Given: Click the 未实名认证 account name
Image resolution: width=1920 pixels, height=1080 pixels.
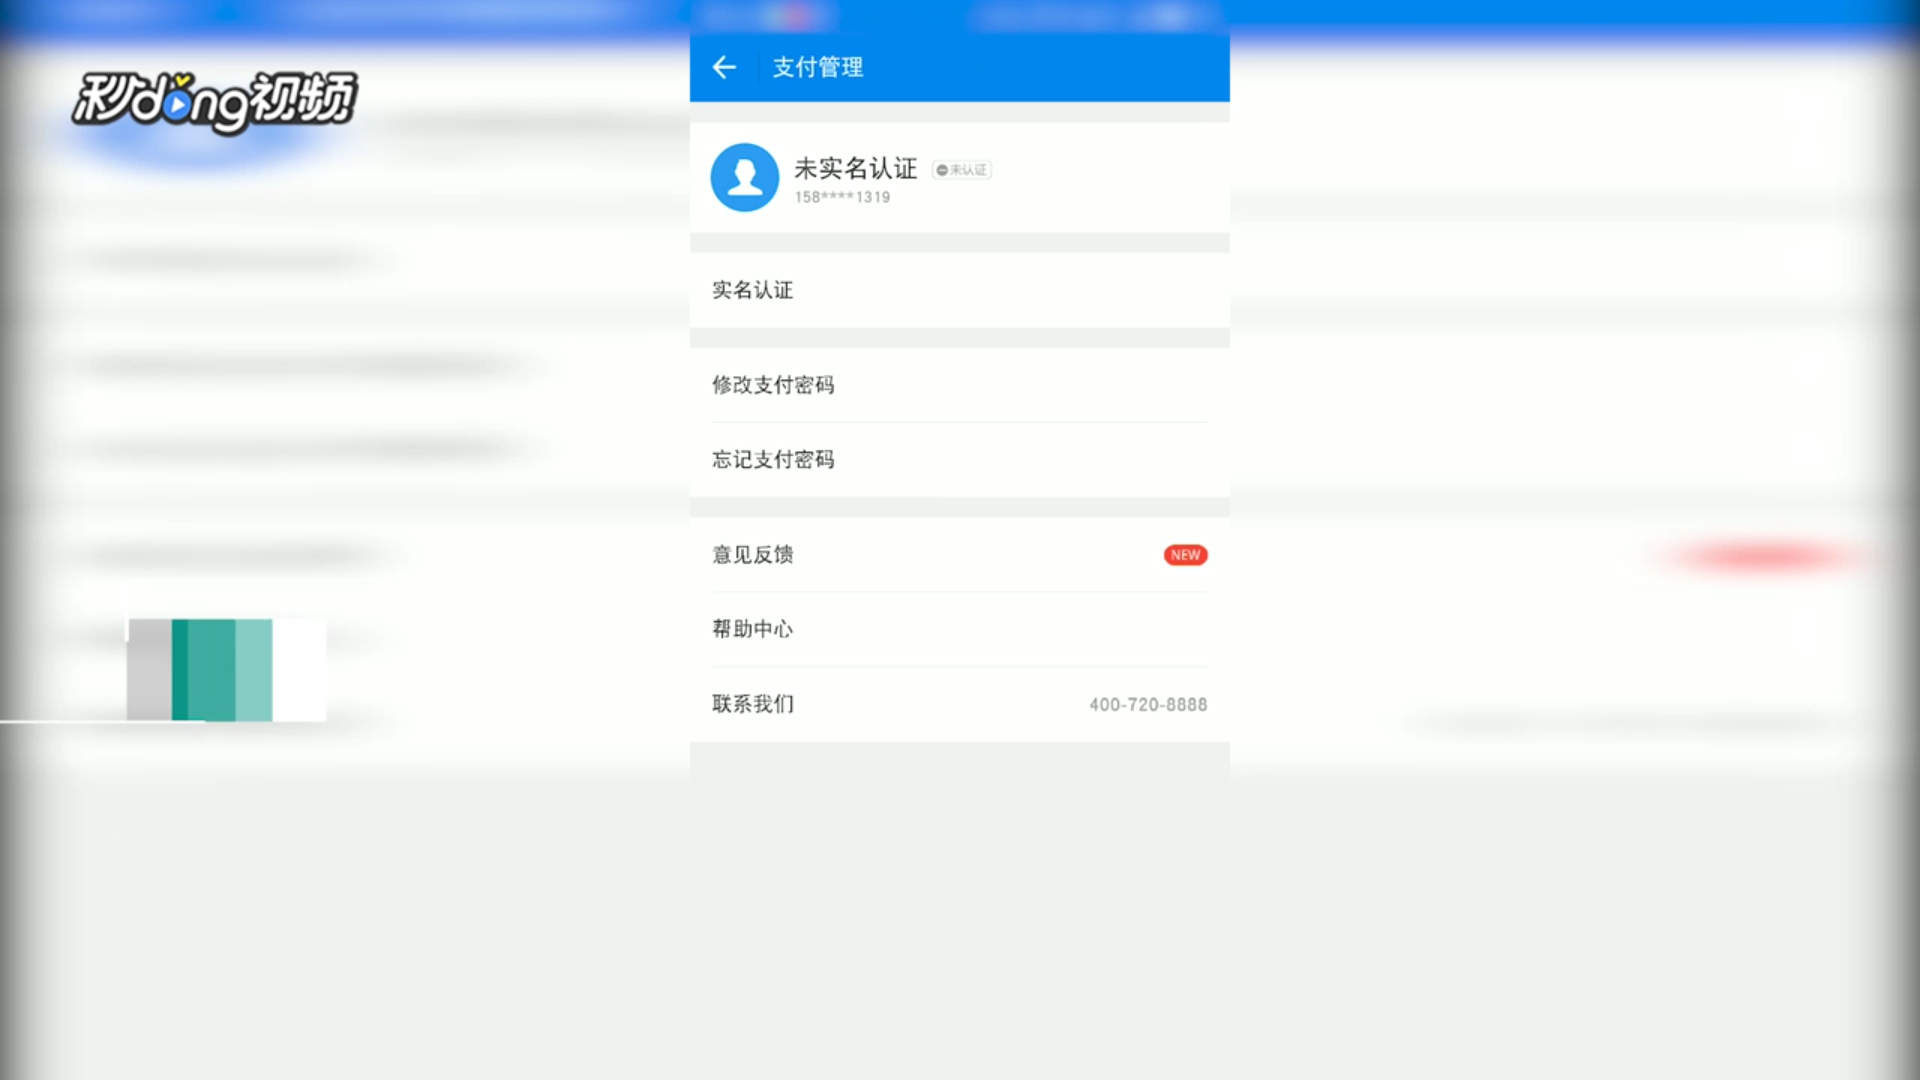Looking at the screenshot, I should pyautogui.click(x=855, y=168).
